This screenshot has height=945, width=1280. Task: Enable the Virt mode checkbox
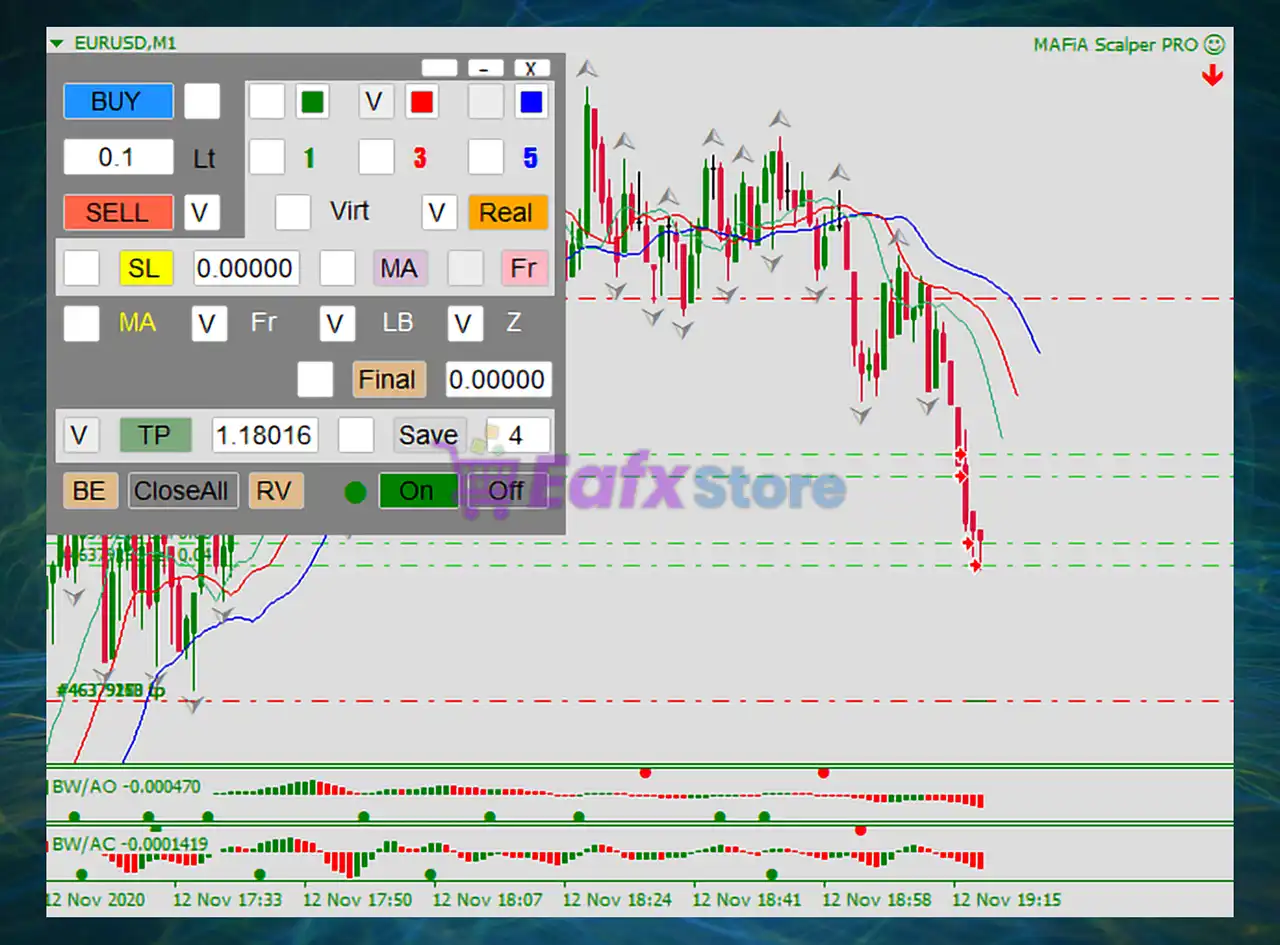tap(292, 212)
